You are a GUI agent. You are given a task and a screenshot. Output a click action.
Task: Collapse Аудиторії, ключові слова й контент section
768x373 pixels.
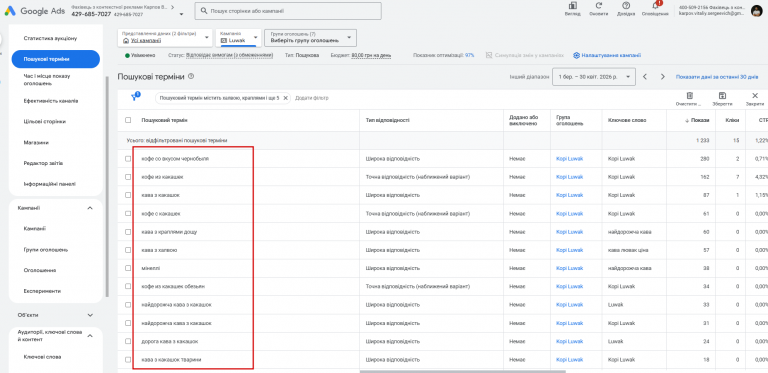coord(90,336)
